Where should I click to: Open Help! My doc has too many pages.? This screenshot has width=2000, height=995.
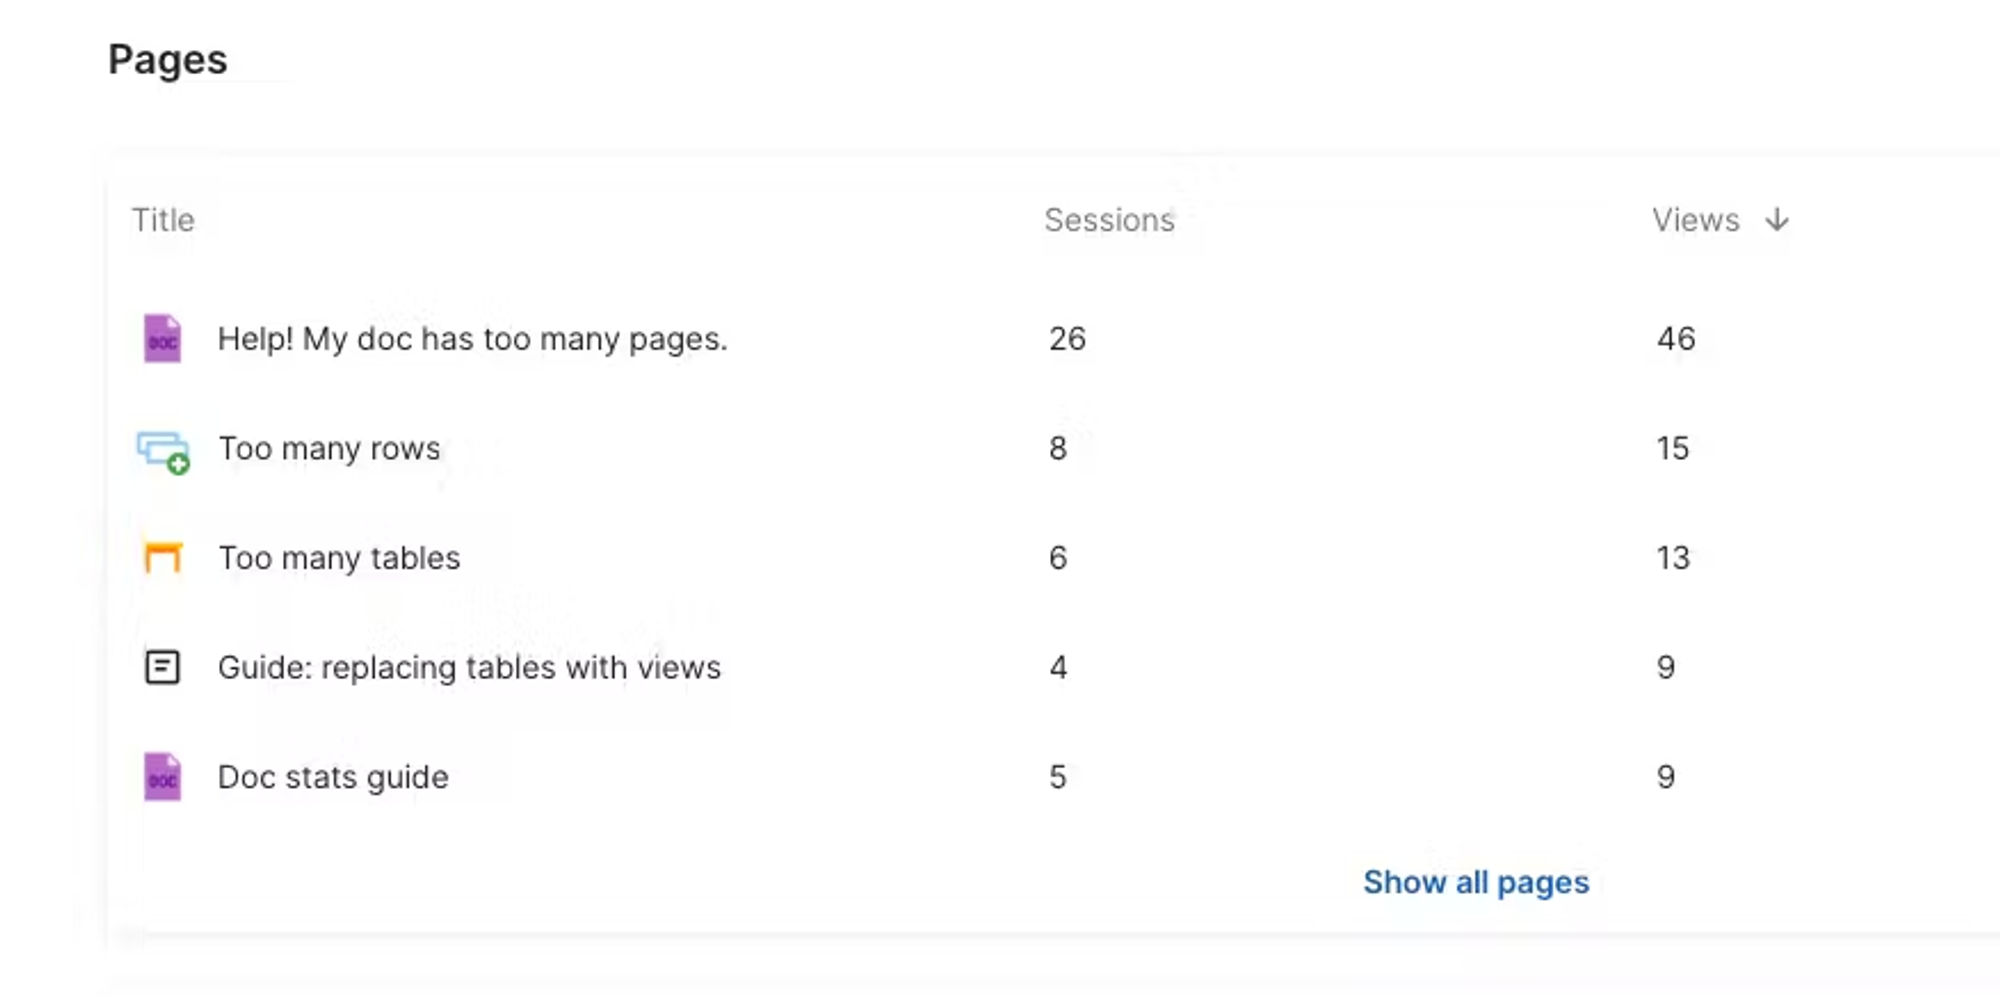tap(472, 339)
